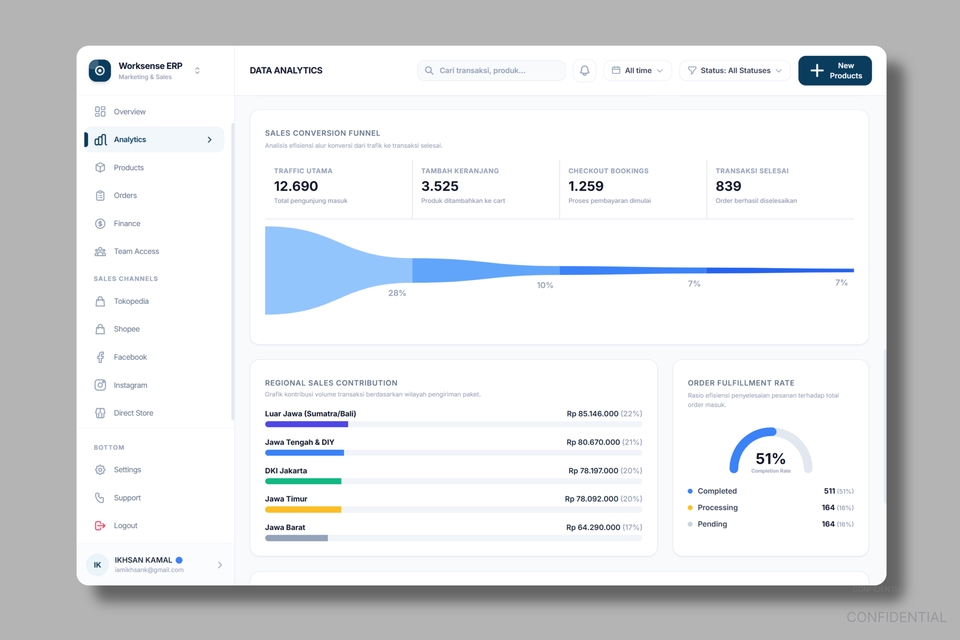Focus the Cari transaksi search field
This screenshot has width=960, height=640.
tap(491, 70)
